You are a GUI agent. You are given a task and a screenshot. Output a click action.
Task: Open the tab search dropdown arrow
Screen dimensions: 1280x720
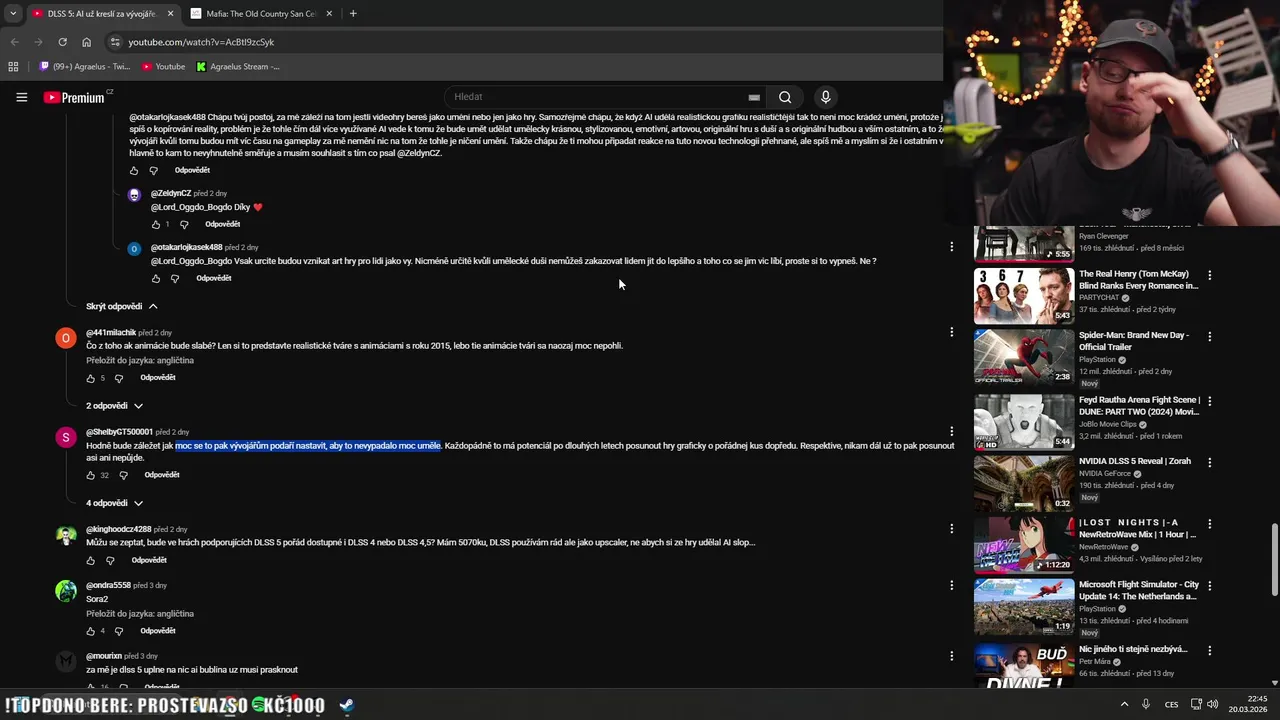point(13,14)
